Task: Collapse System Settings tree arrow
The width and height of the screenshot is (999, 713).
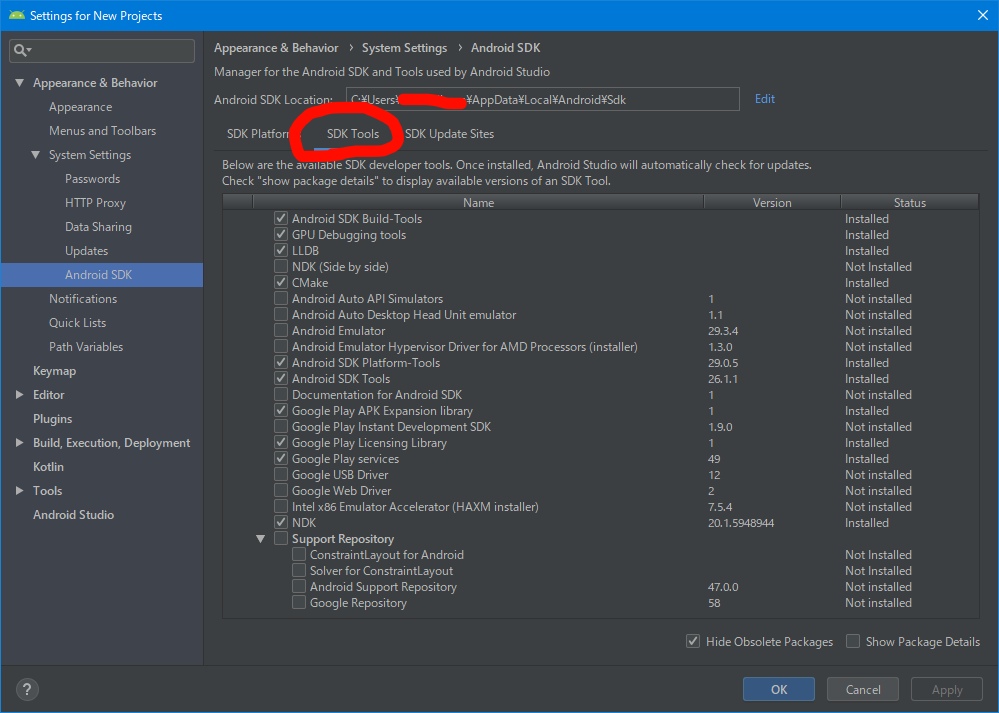Action: pos(36,155)
